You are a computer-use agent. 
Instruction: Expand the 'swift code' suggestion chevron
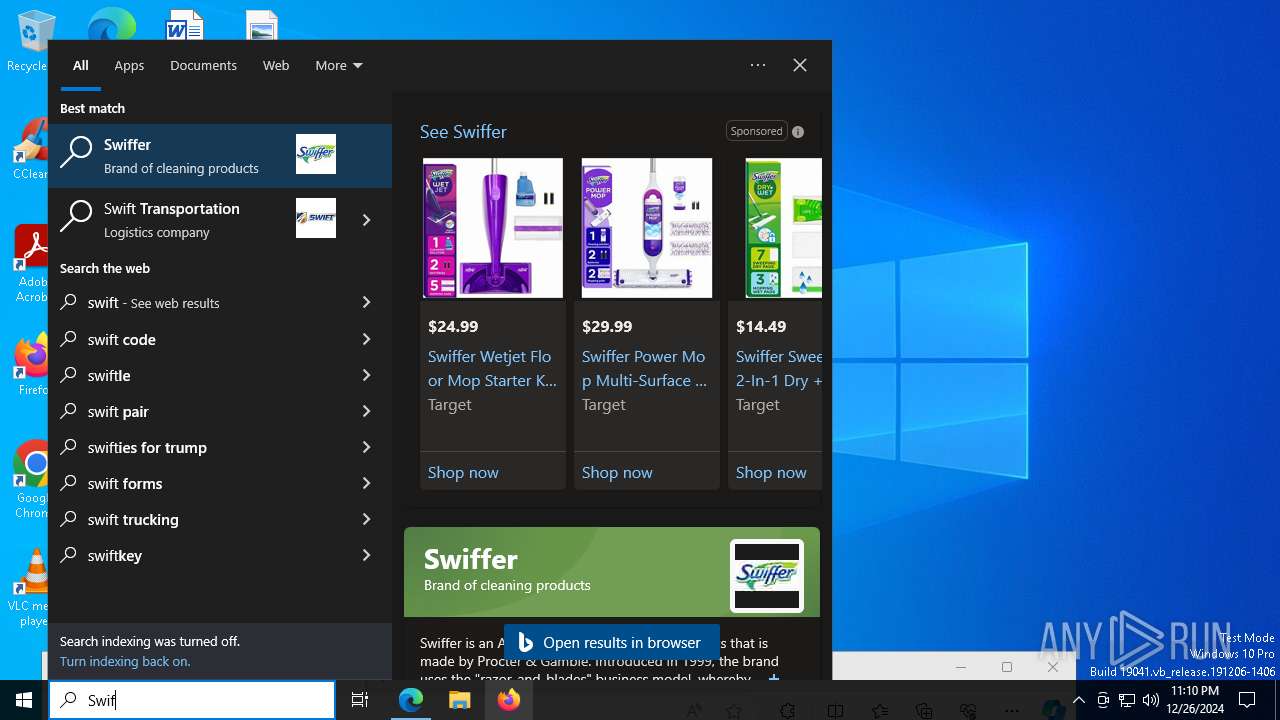(x=366, y=339)
